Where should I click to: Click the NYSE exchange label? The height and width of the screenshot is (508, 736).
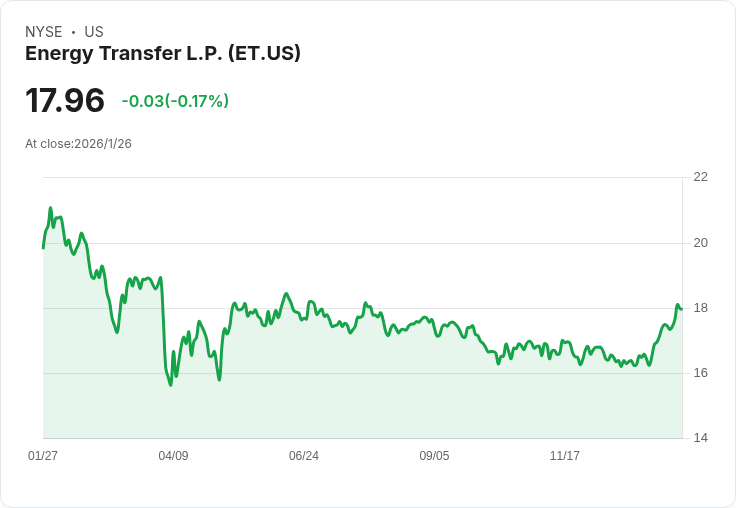point(44,32)
